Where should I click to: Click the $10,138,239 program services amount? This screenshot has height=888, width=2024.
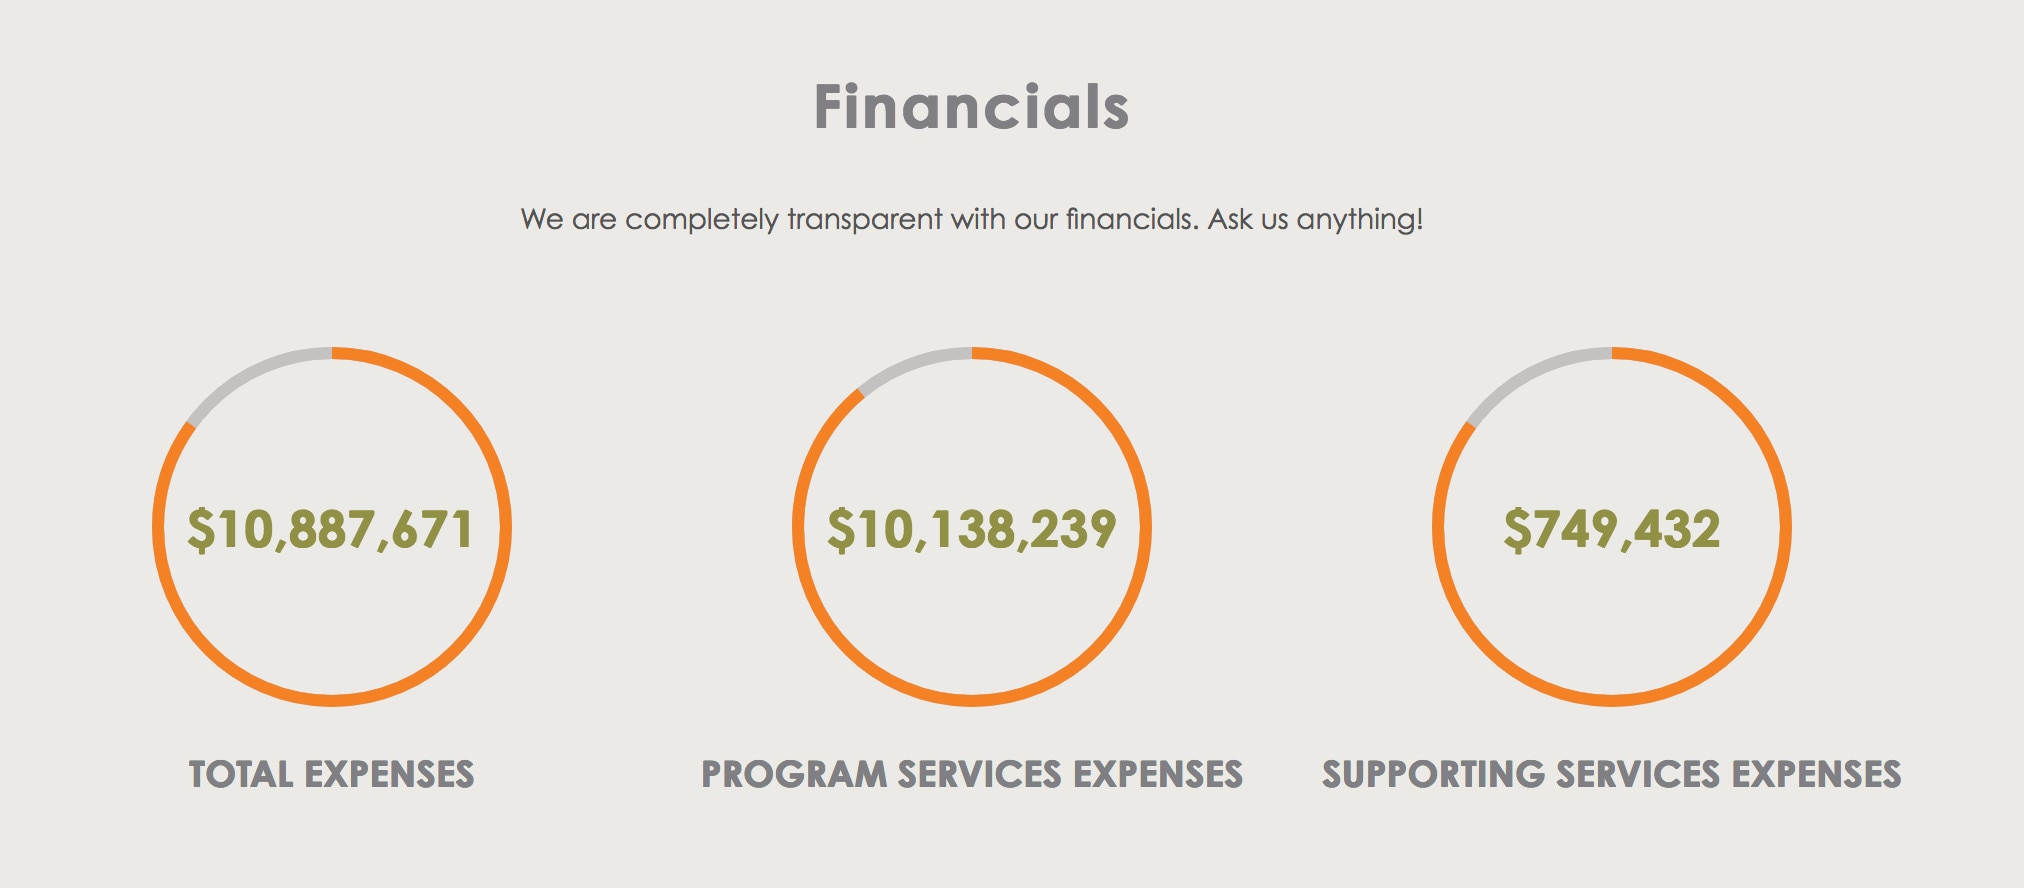point(971,529)
